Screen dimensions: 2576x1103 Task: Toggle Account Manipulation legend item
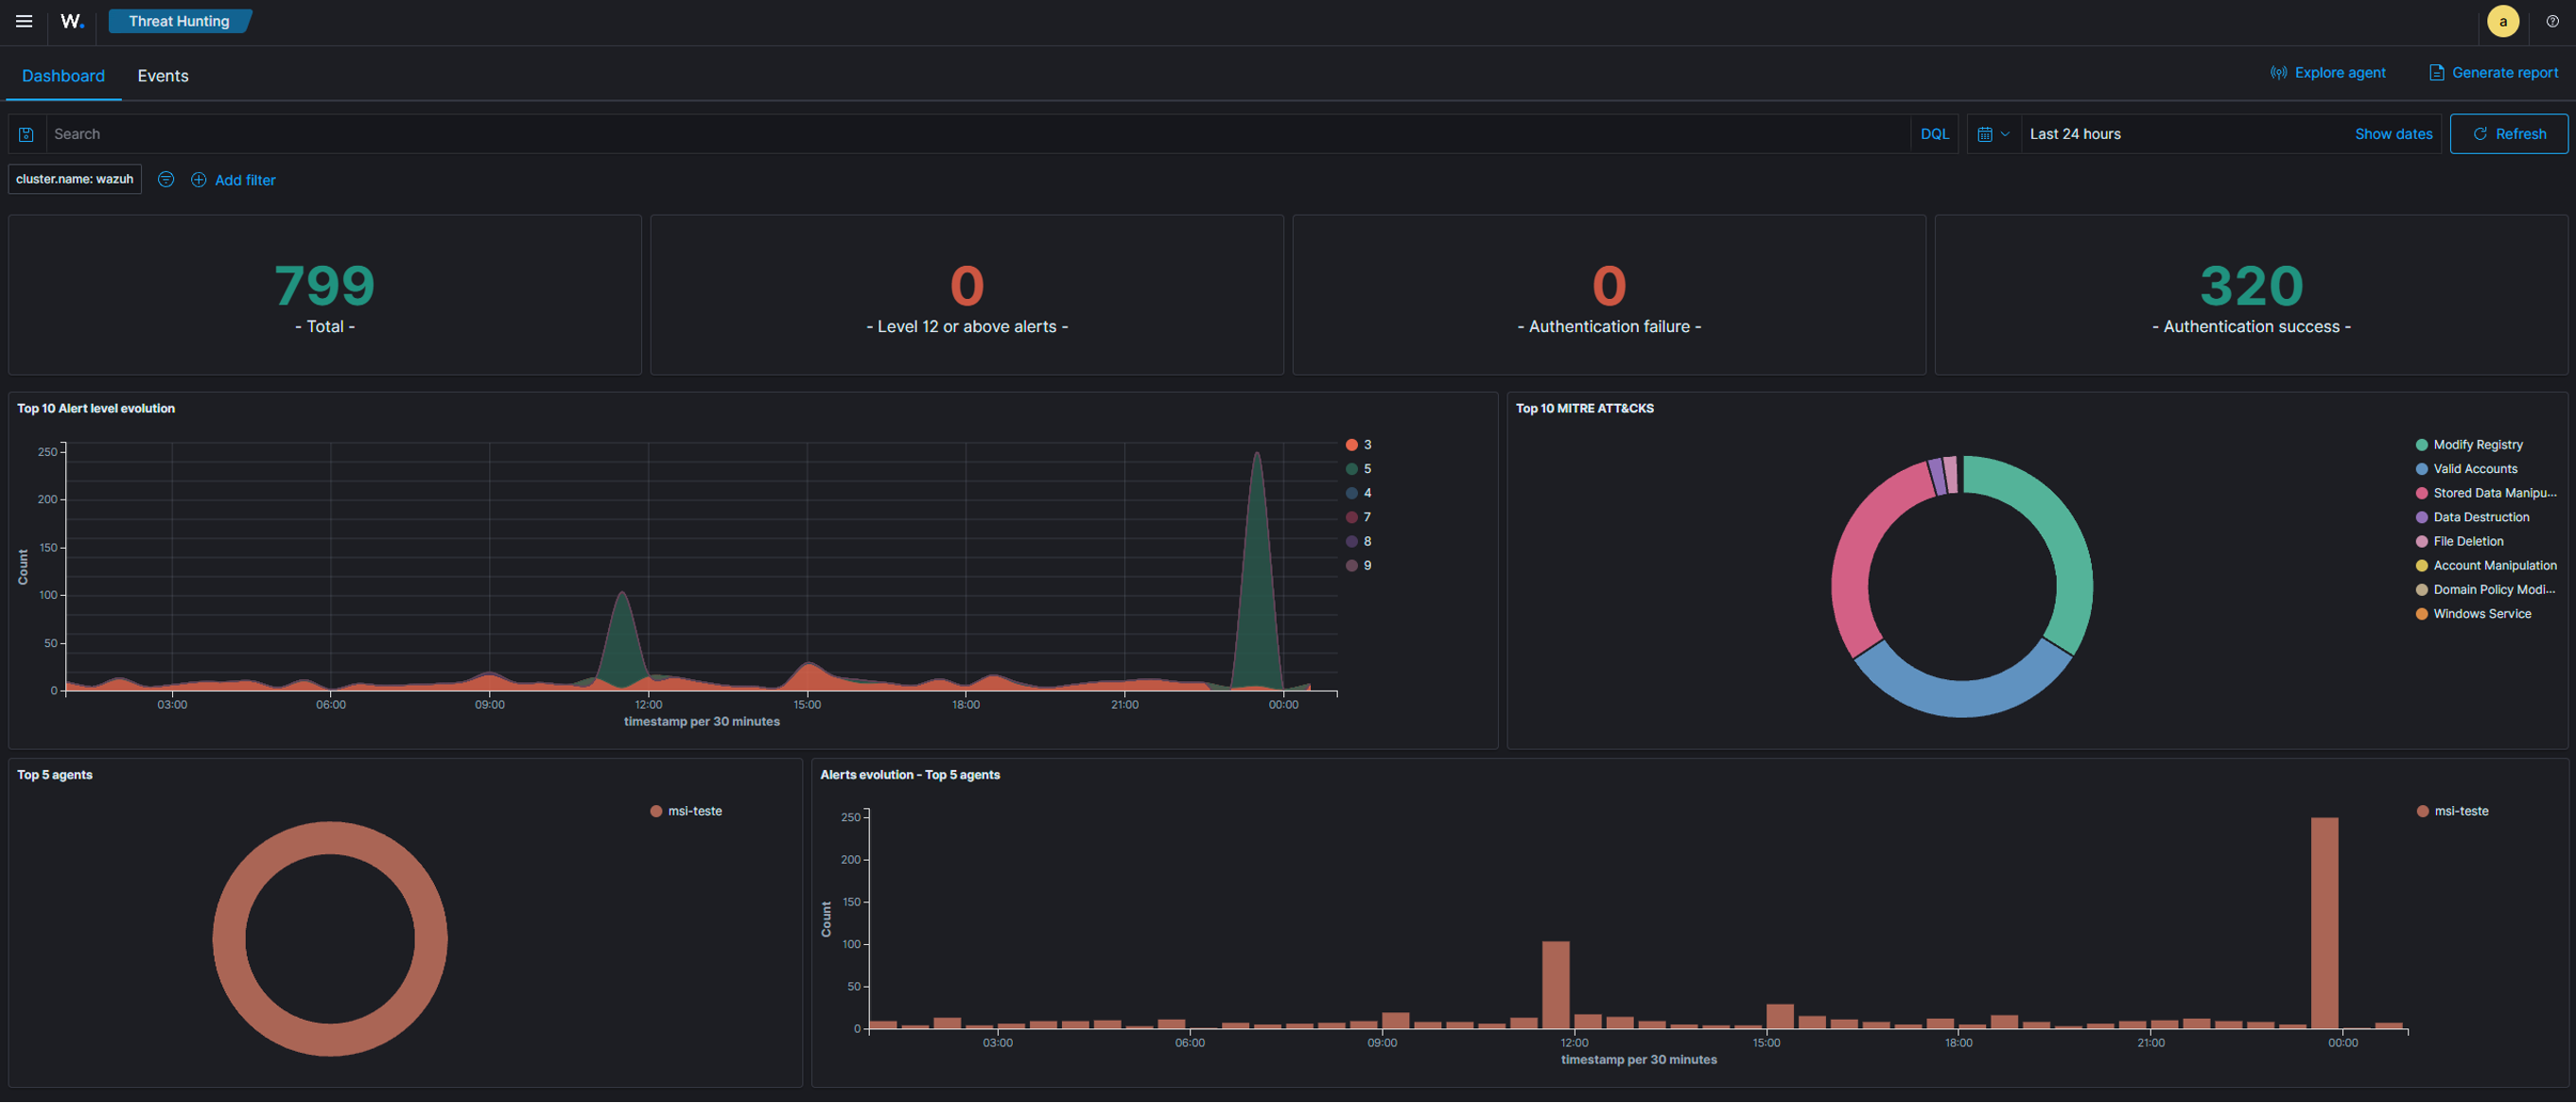(x=2486, y=566)
